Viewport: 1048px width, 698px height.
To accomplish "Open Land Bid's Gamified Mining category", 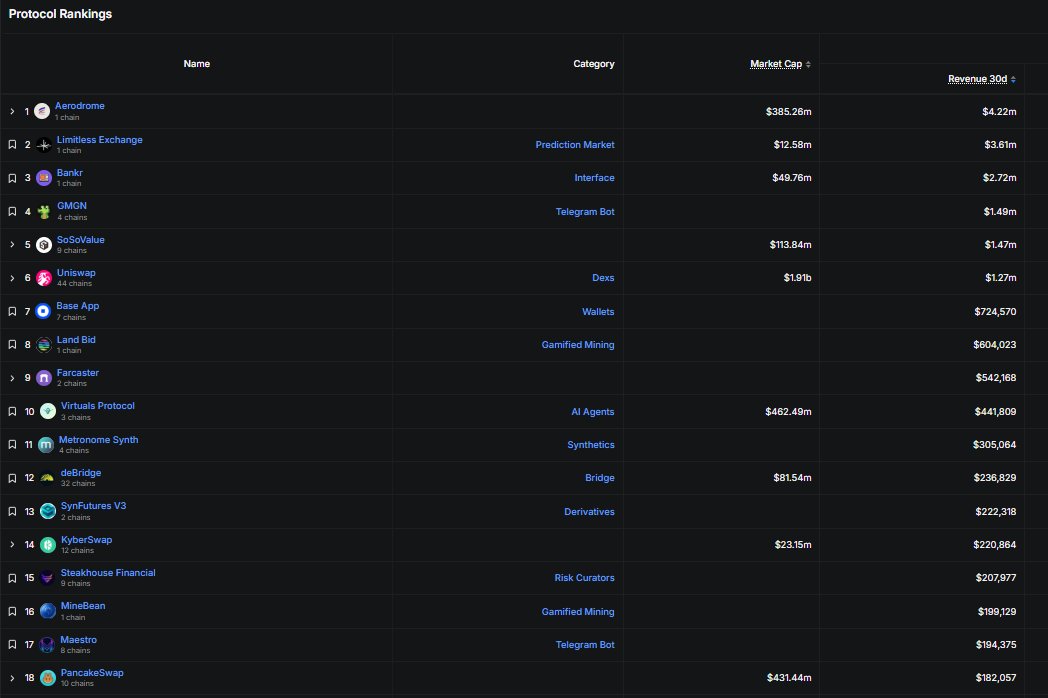I will [x=577, y=344].
